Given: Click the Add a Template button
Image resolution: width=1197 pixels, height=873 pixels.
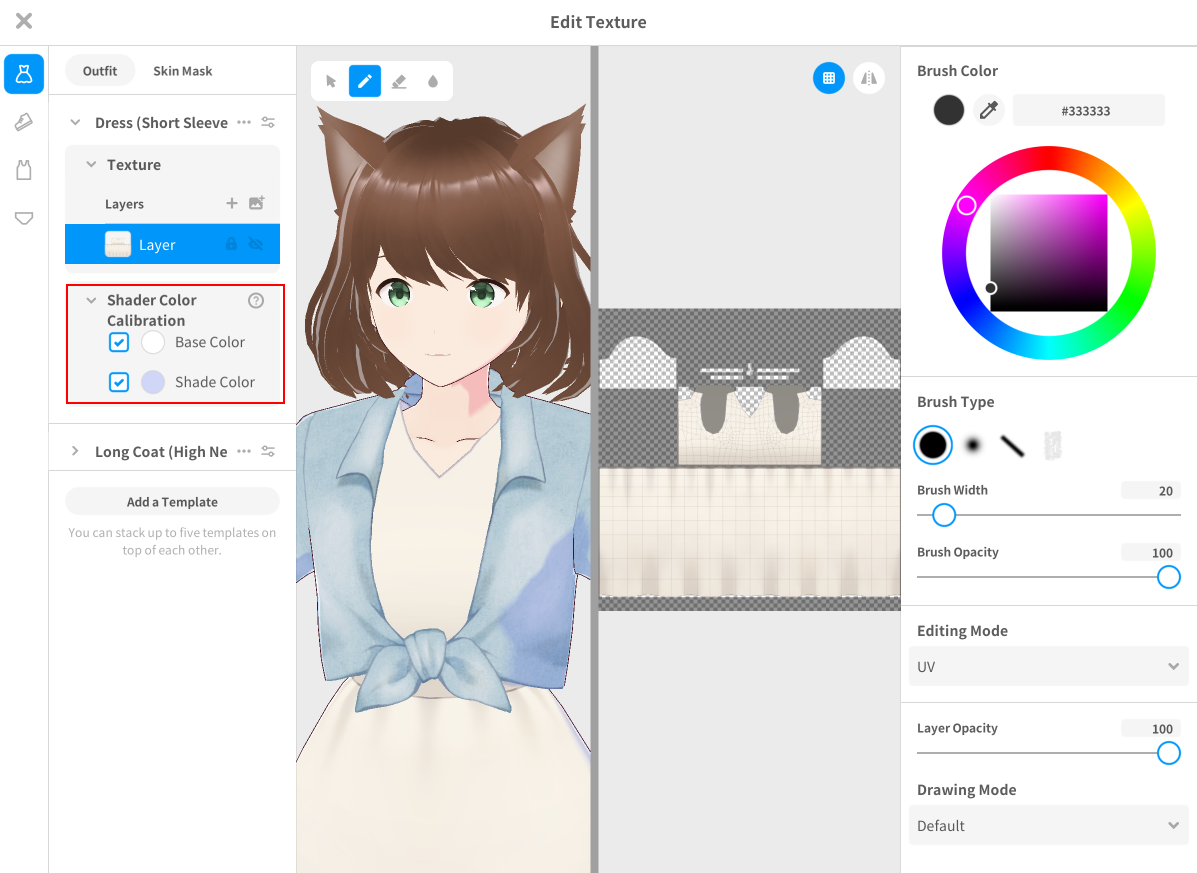Looking at the screenshot, I should tap(172, 502).
